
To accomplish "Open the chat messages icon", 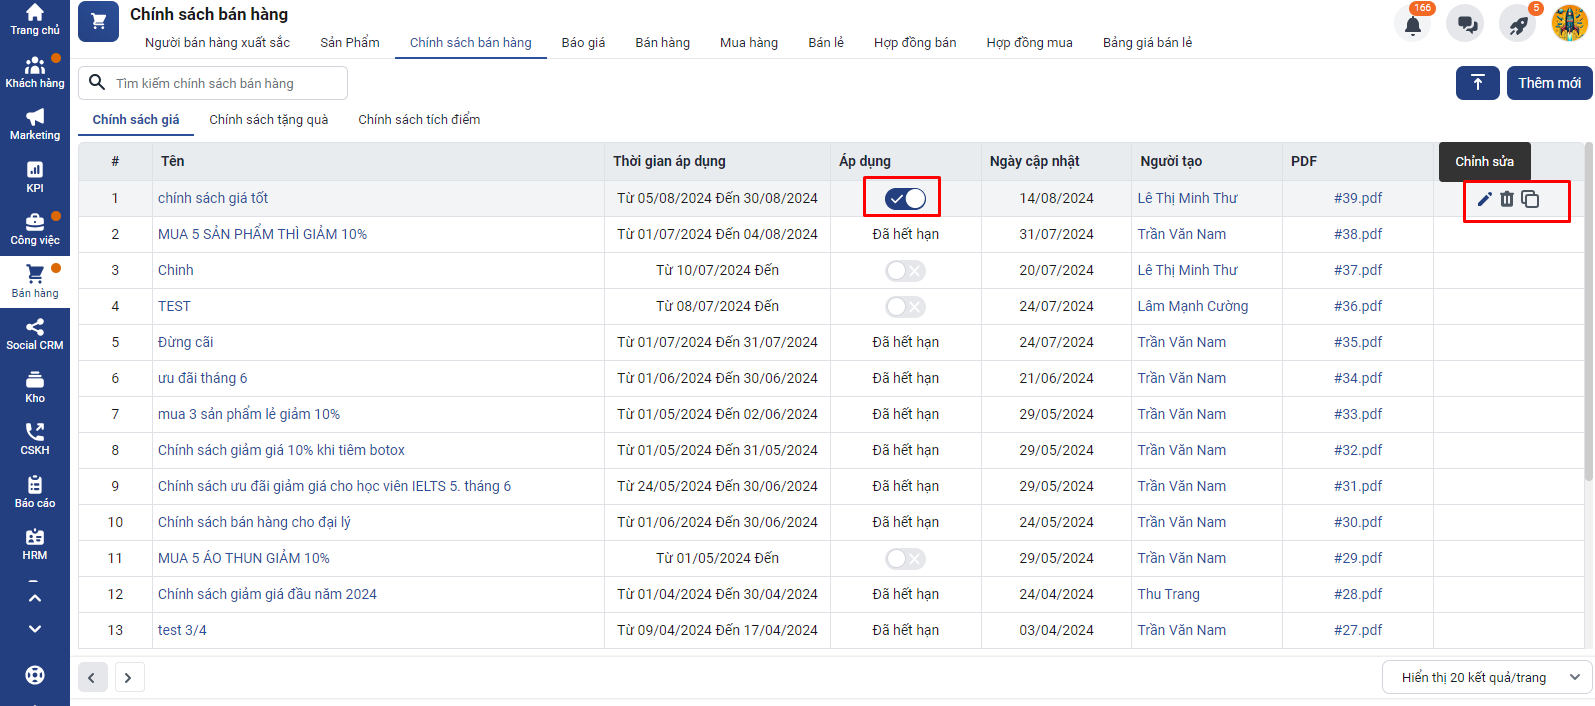I will (x=1466, y=24).
